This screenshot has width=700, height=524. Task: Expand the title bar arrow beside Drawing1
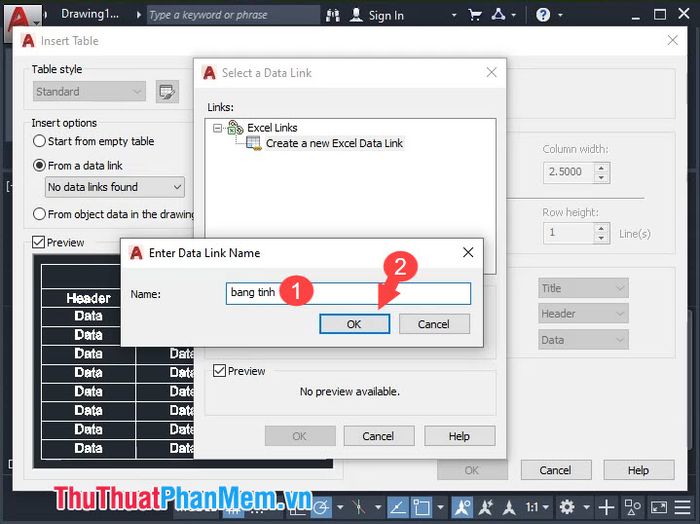pos(139,15)
